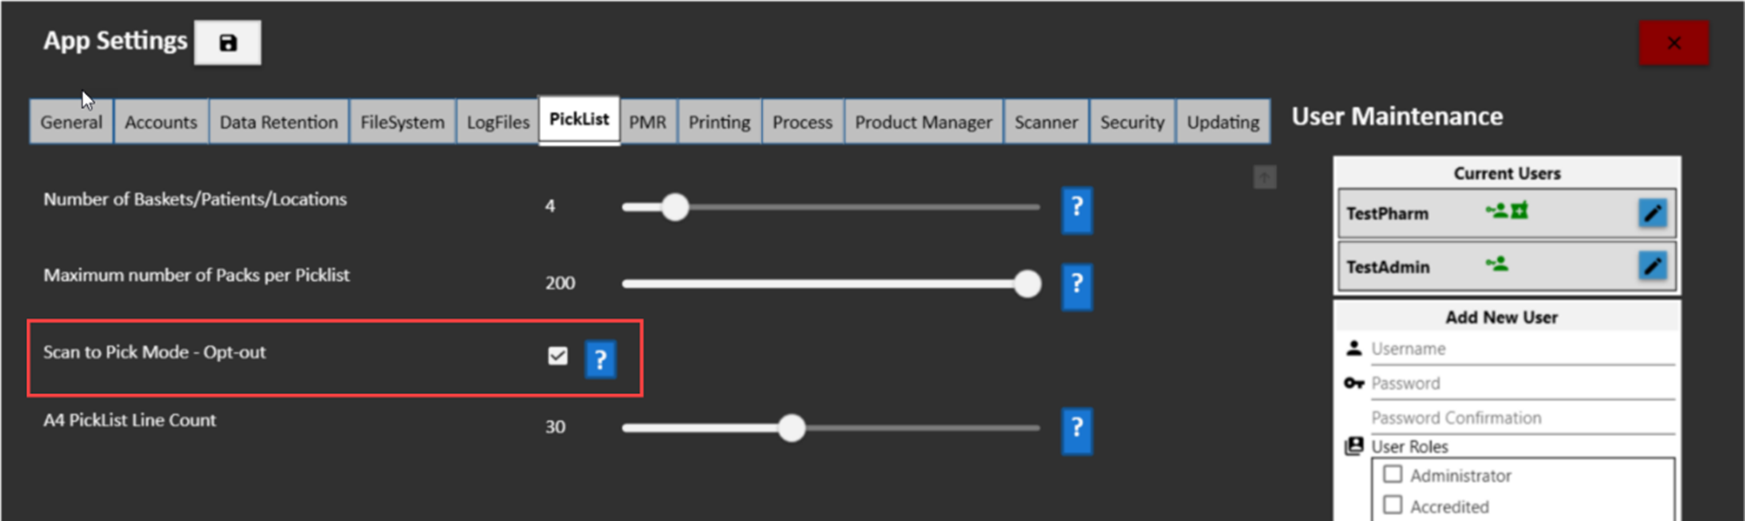Click the A4 PickList Line Count slider handle
This screenshot has height=521, width=1745.
792,428
